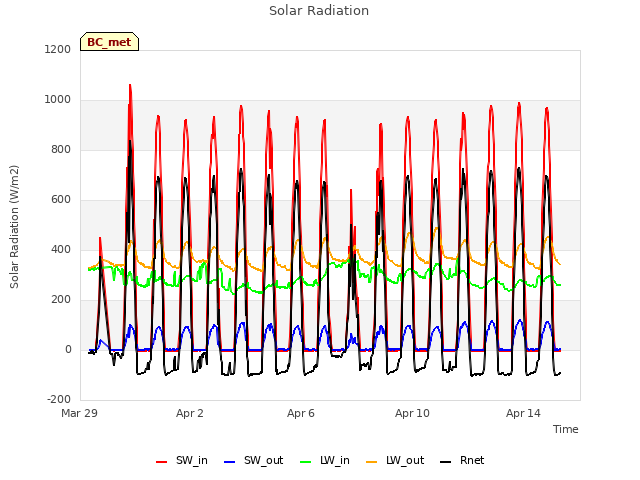Screen dimensions: 640x480
Task: Toggle the LW_out legend entry
Action: (x=395, y=461)
